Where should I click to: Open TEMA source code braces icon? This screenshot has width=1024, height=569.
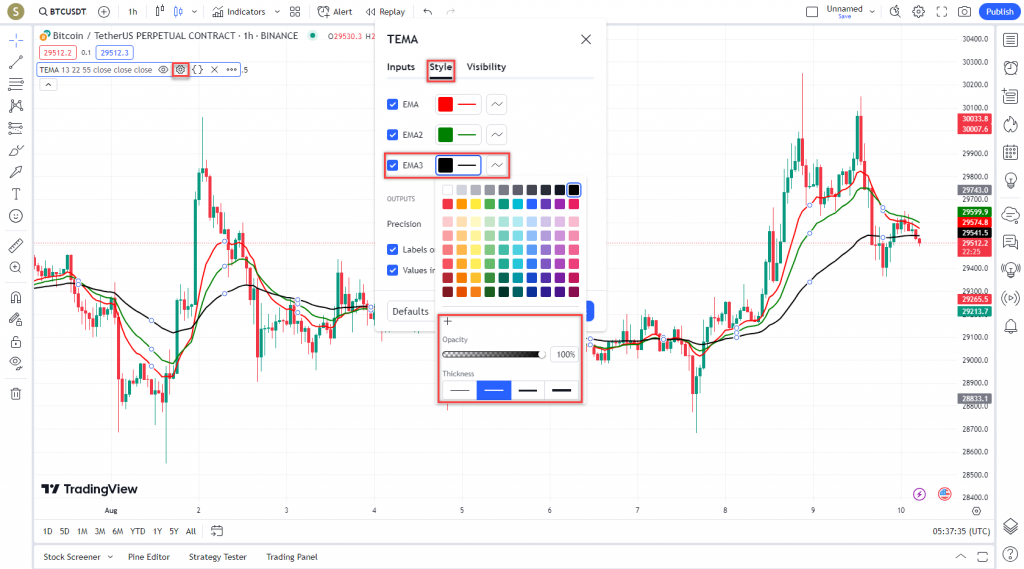tap(197, 69)
